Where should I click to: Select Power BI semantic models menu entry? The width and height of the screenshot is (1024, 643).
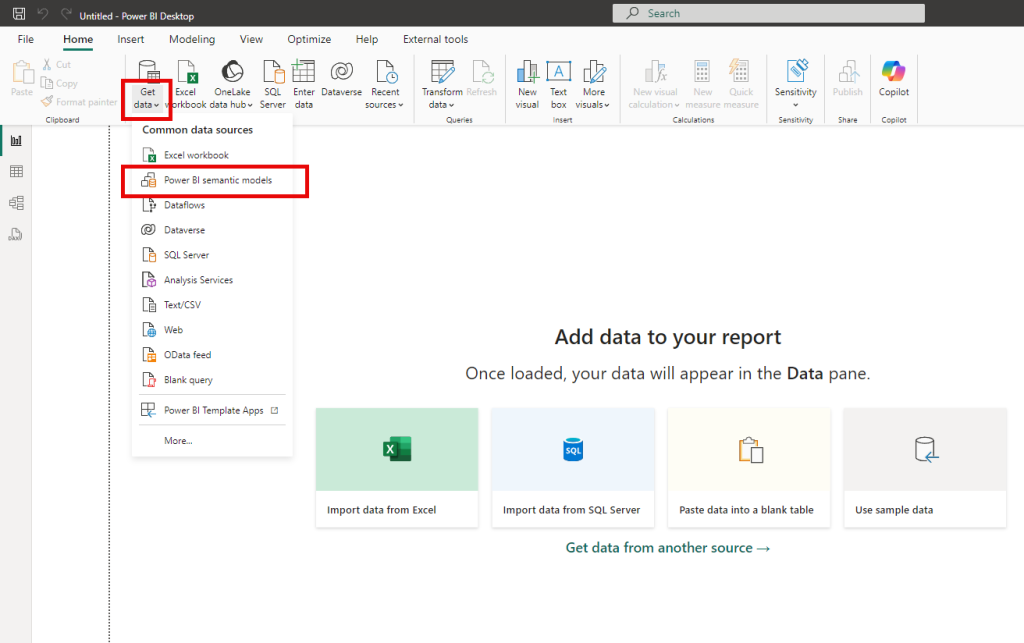pyautogui.click(x=217, y=180)
